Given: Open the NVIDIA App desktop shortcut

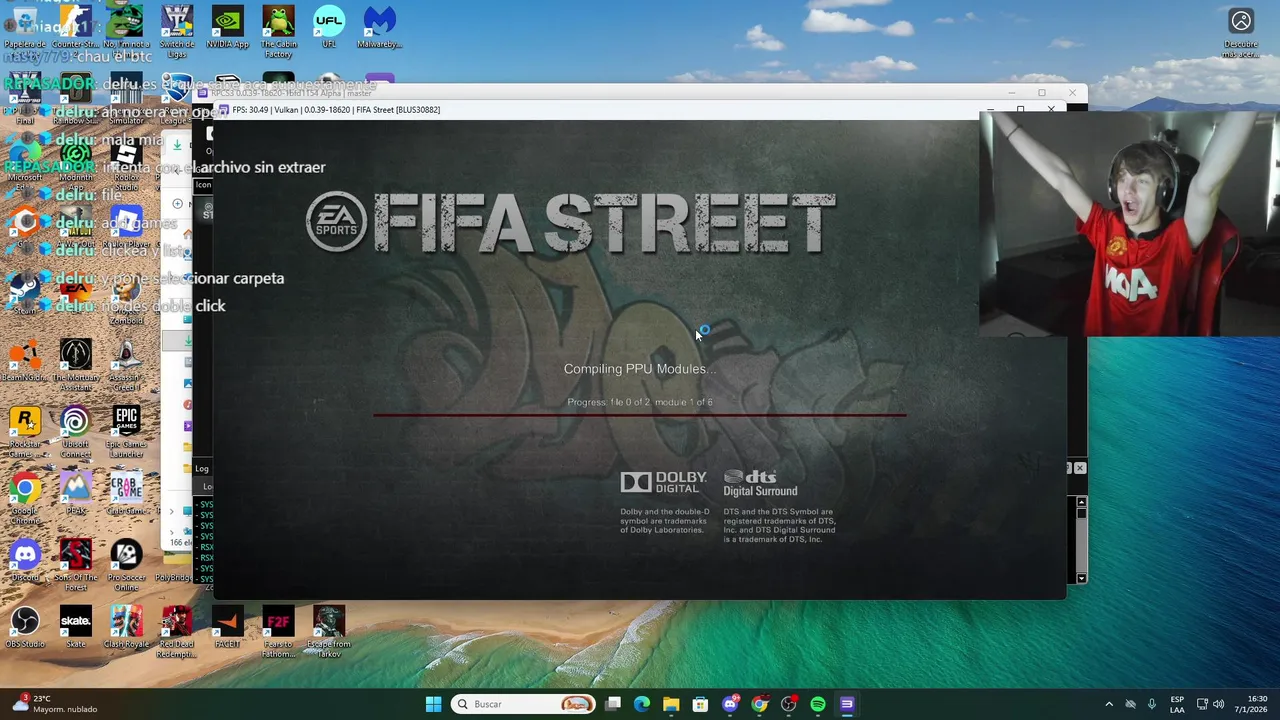Looking at the screenshot, I should pos(227,27).
